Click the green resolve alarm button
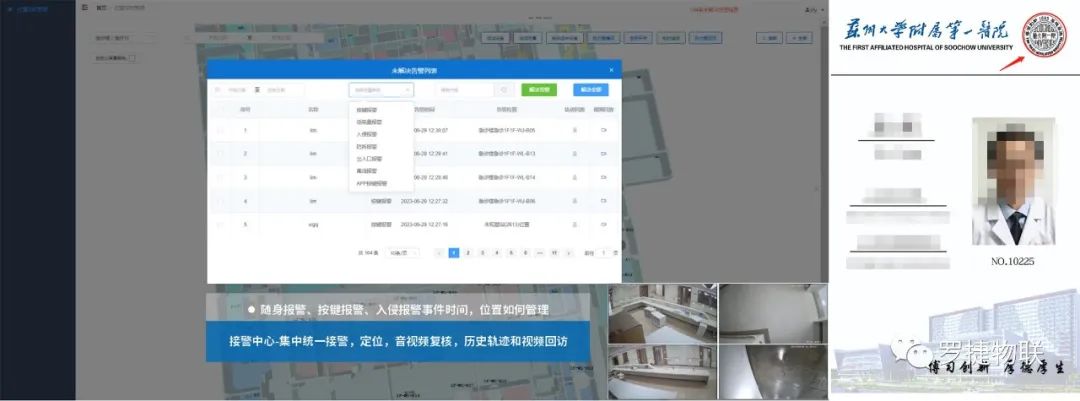The image size is (1080, 401). (x=538, y=89)
